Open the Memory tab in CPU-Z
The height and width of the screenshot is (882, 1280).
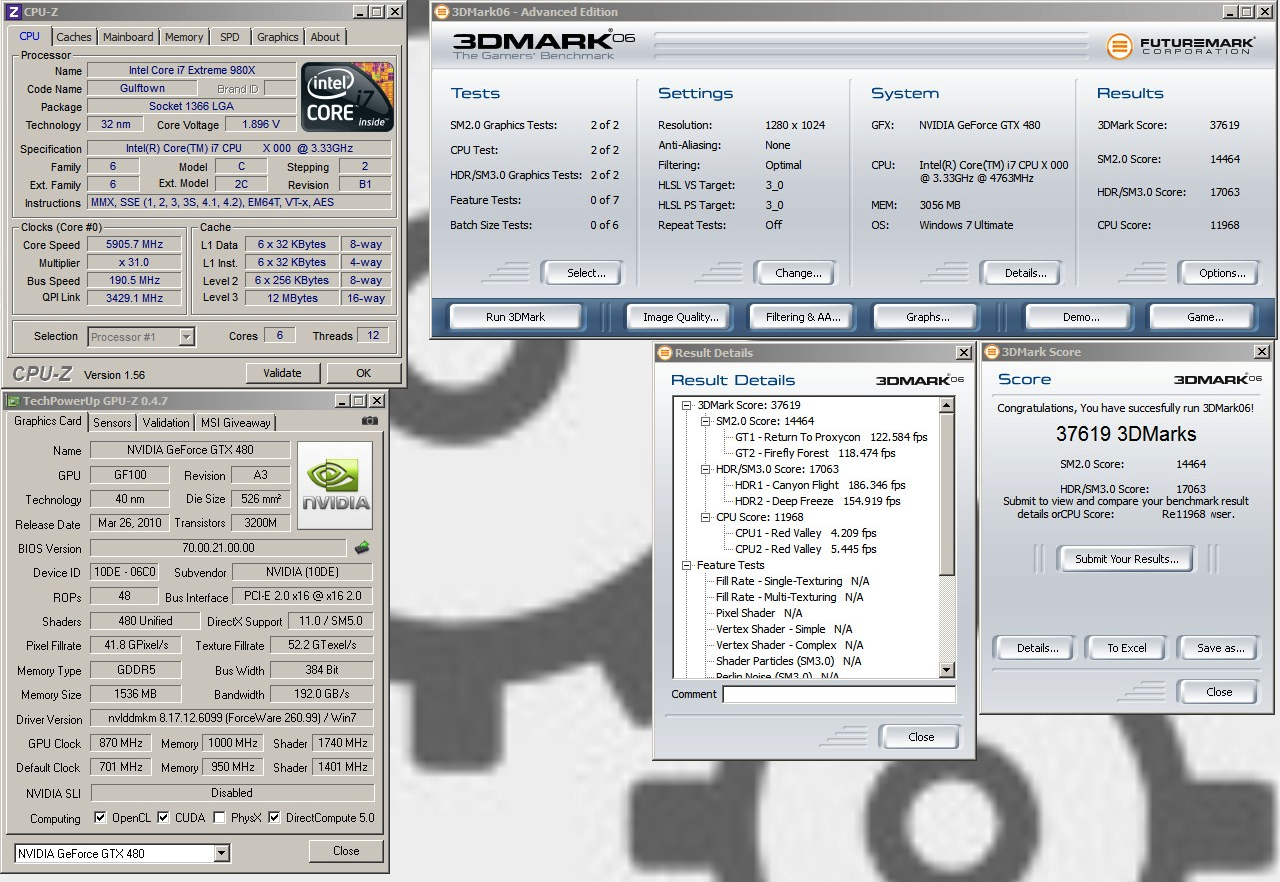[184, 37]
